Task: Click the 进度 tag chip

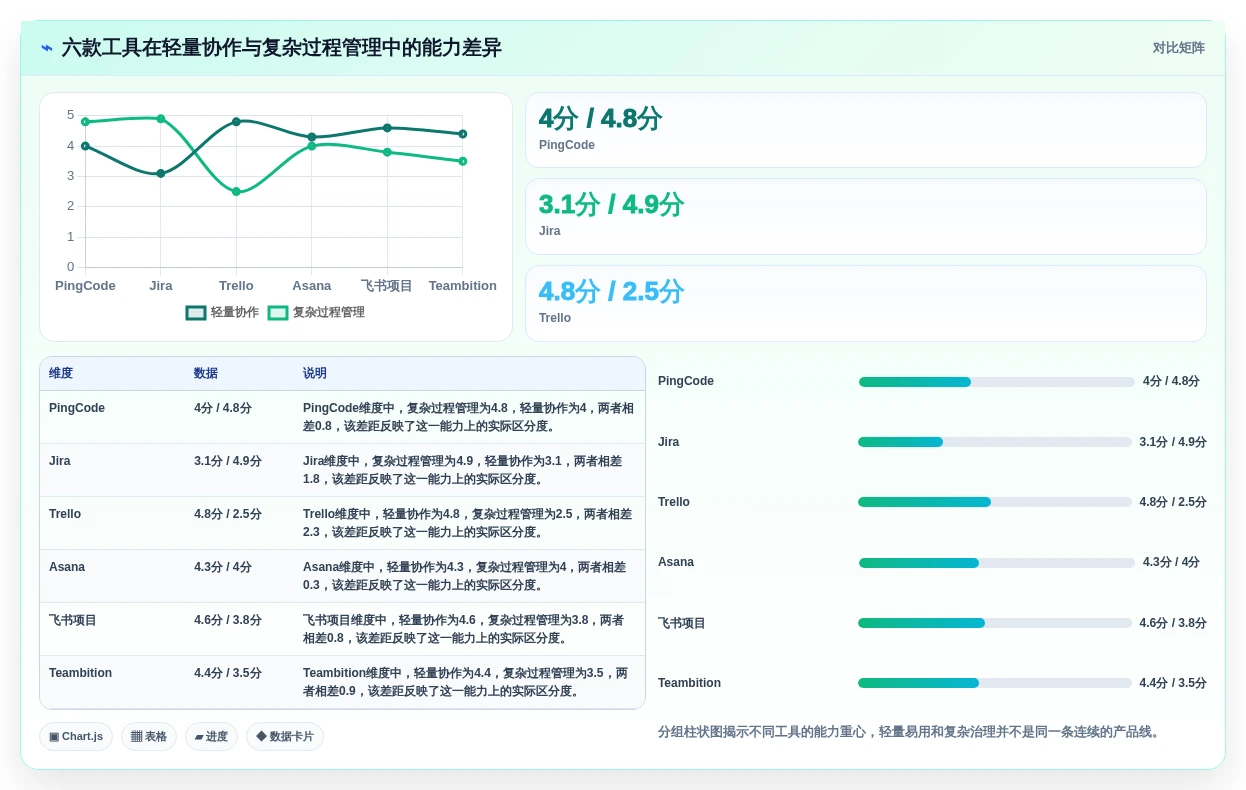Action: coord(211,737)
